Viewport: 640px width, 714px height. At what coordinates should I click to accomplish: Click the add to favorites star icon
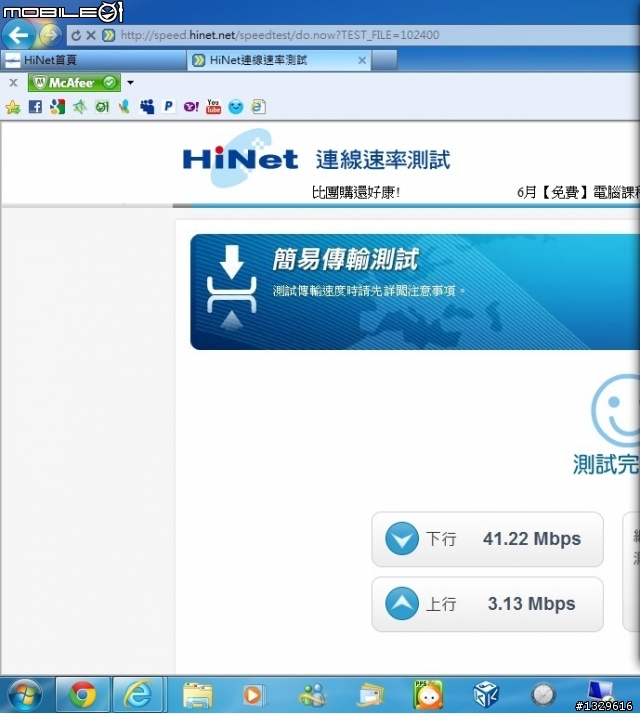pyautogui.click(x=13, y=107)
